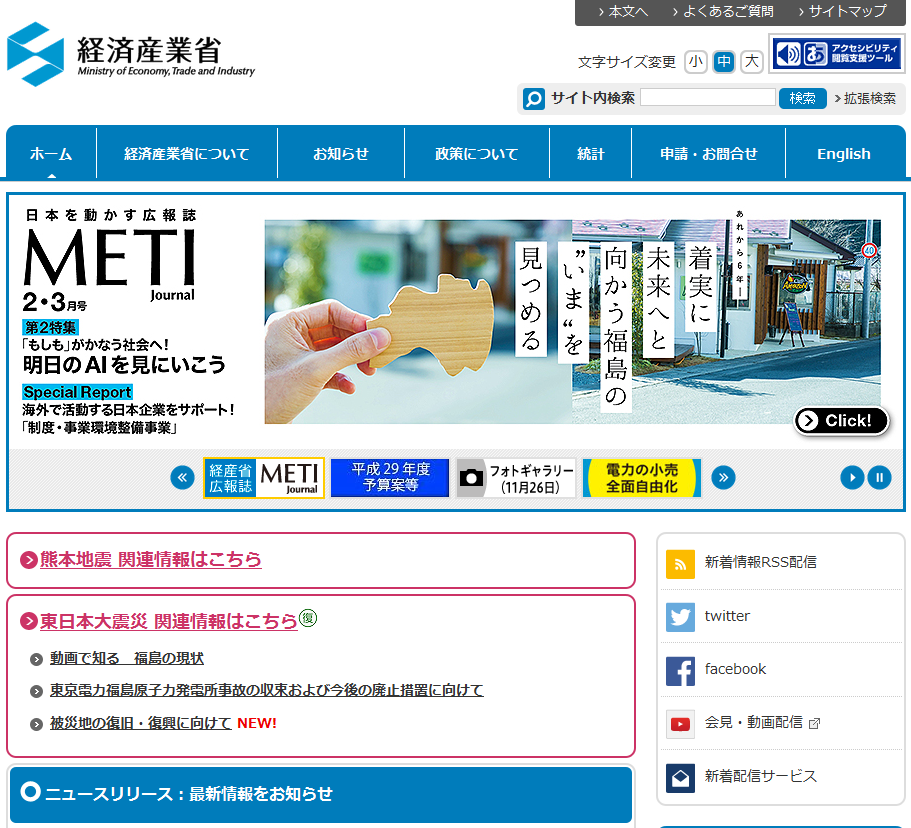Play the banner slideshow
The image size is (911, 828).
tap(852, 478)
